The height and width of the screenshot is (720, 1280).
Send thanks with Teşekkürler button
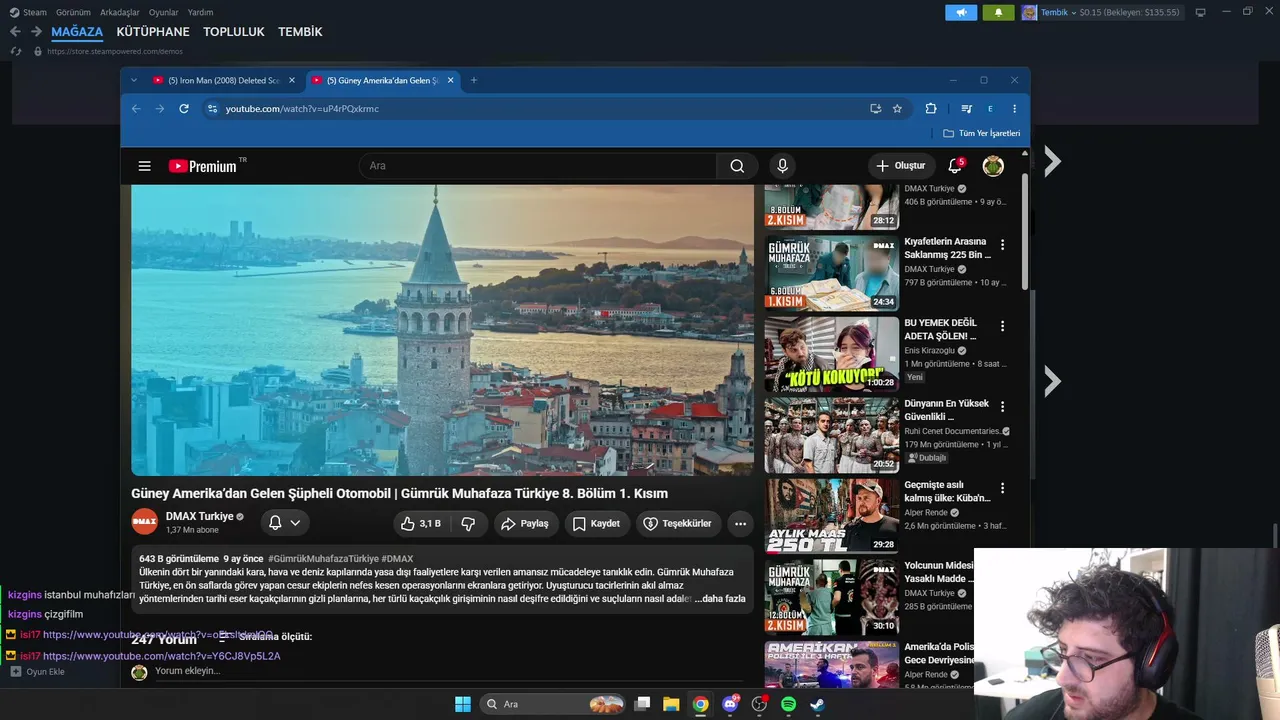point(678,524)
